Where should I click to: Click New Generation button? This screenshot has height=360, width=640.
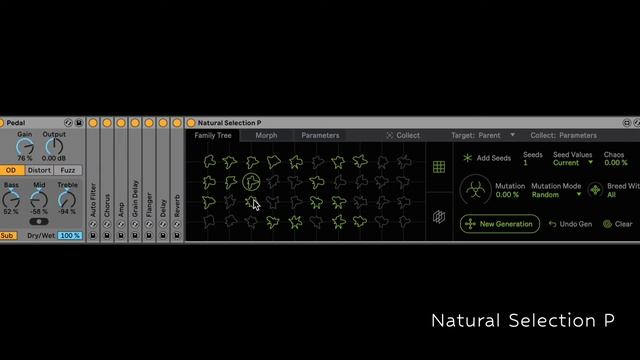(x=500, y=224)
